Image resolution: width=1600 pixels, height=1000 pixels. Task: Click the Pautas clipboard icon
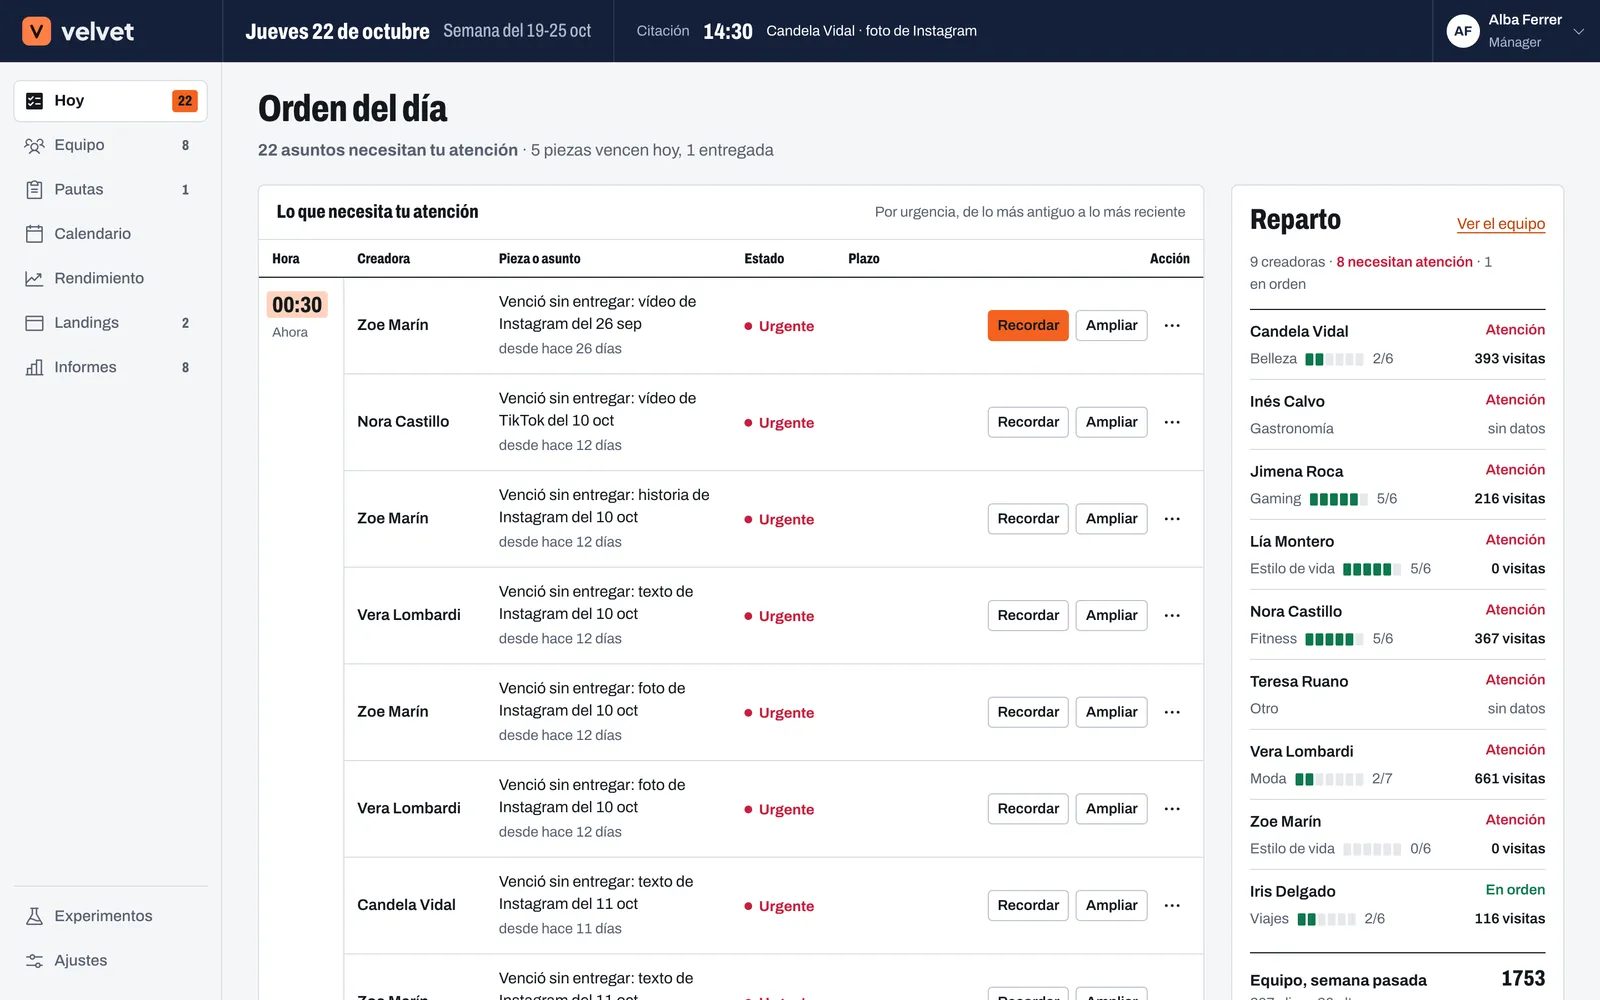(34, 190)
